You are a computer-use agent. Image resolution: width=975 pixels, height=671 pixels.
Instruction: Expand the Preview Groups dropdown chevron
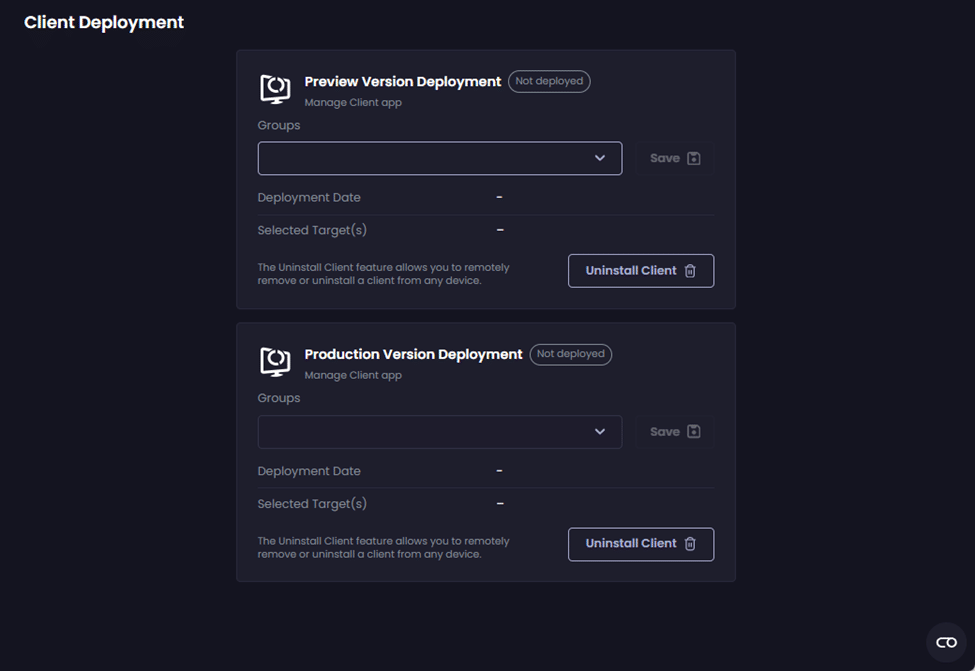(x=600, y=158)
